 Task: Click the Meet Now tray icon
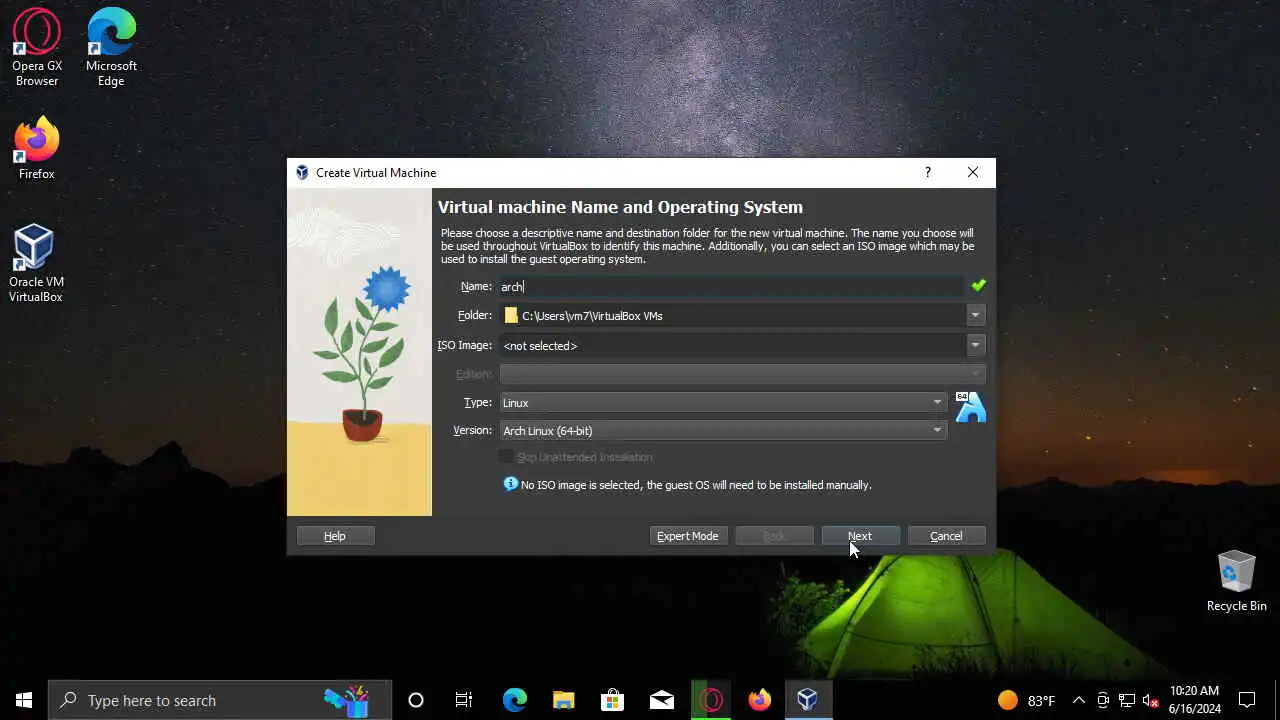(1103, 700)
